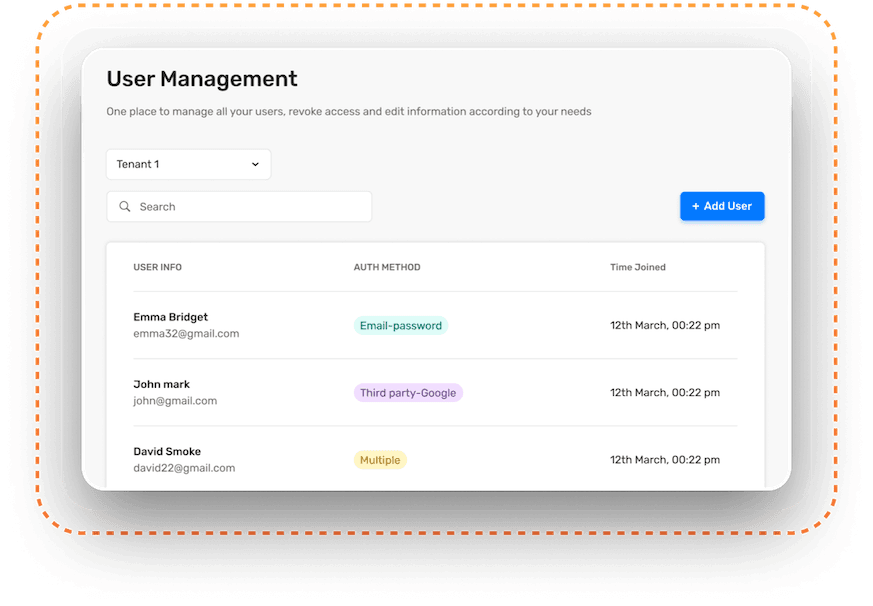873x606 pixels.
Task: Select the Tenant 1 label in selector
Action: click(138, 164)
